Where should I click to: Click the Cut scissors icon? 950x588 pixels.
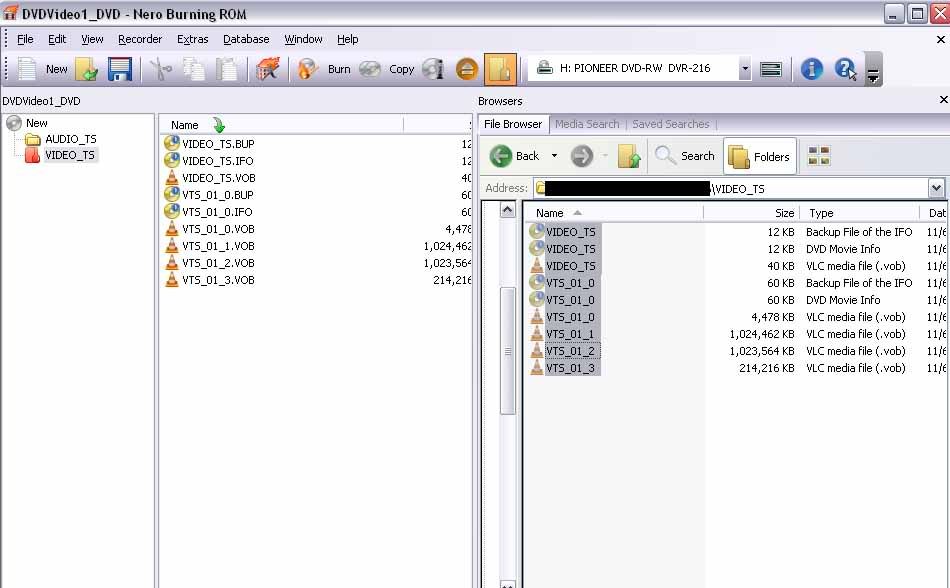[161, 69]
